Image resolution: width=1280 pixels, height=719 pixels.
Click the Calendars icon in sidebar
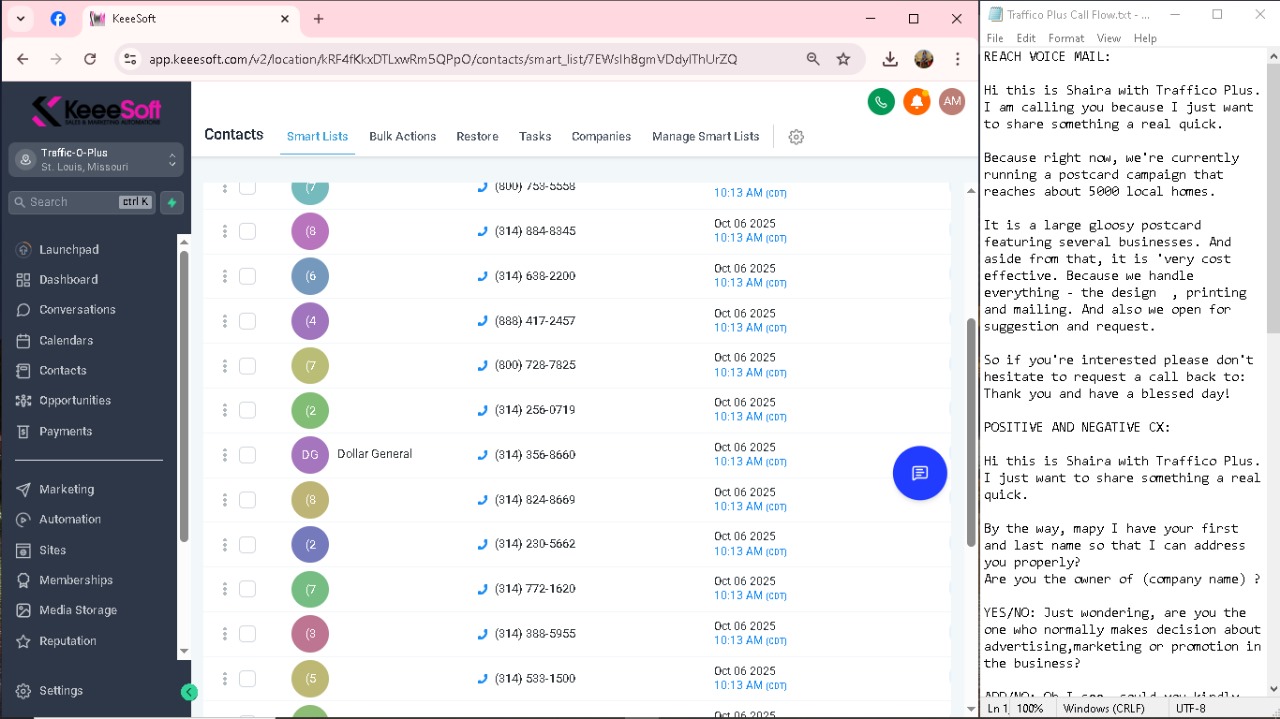(23, 341)
